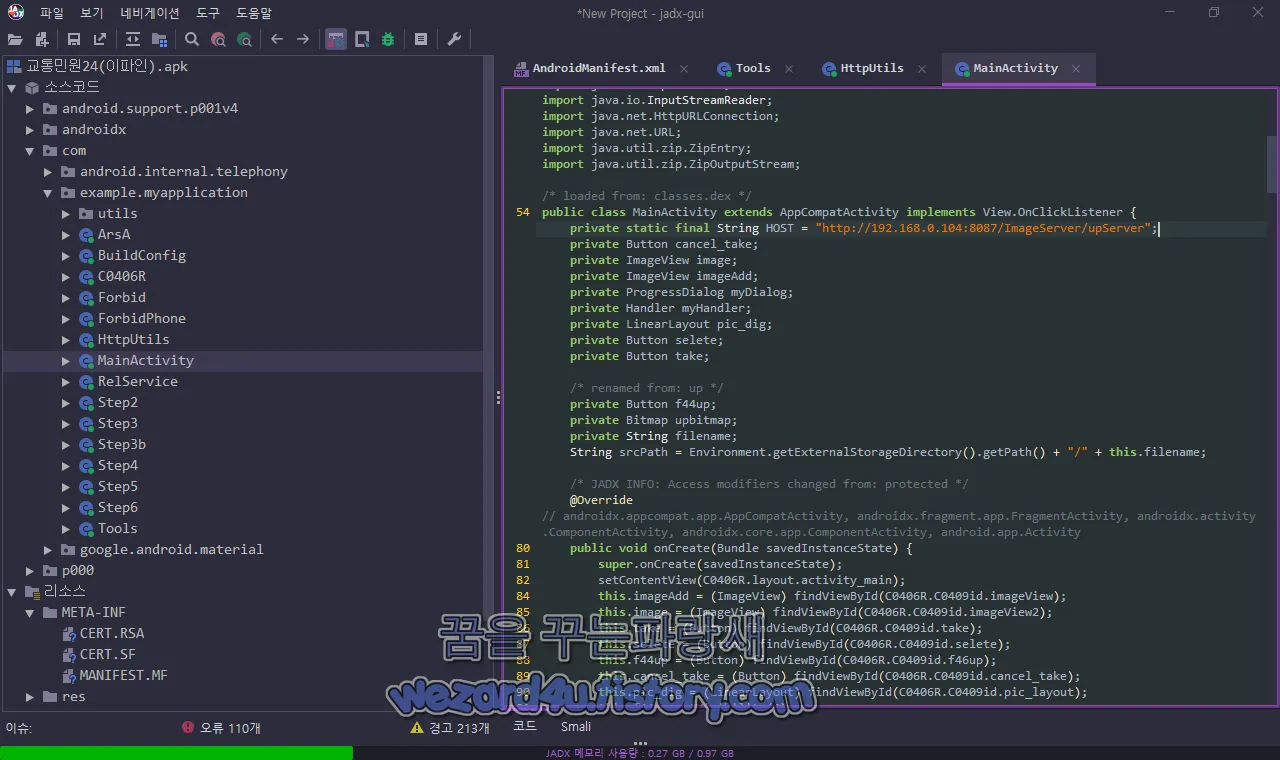Image resolution: width=1280 pixels, height=760 pixels.
Task: Launch debugger via the green bug icon
Action: pos(388,39)
